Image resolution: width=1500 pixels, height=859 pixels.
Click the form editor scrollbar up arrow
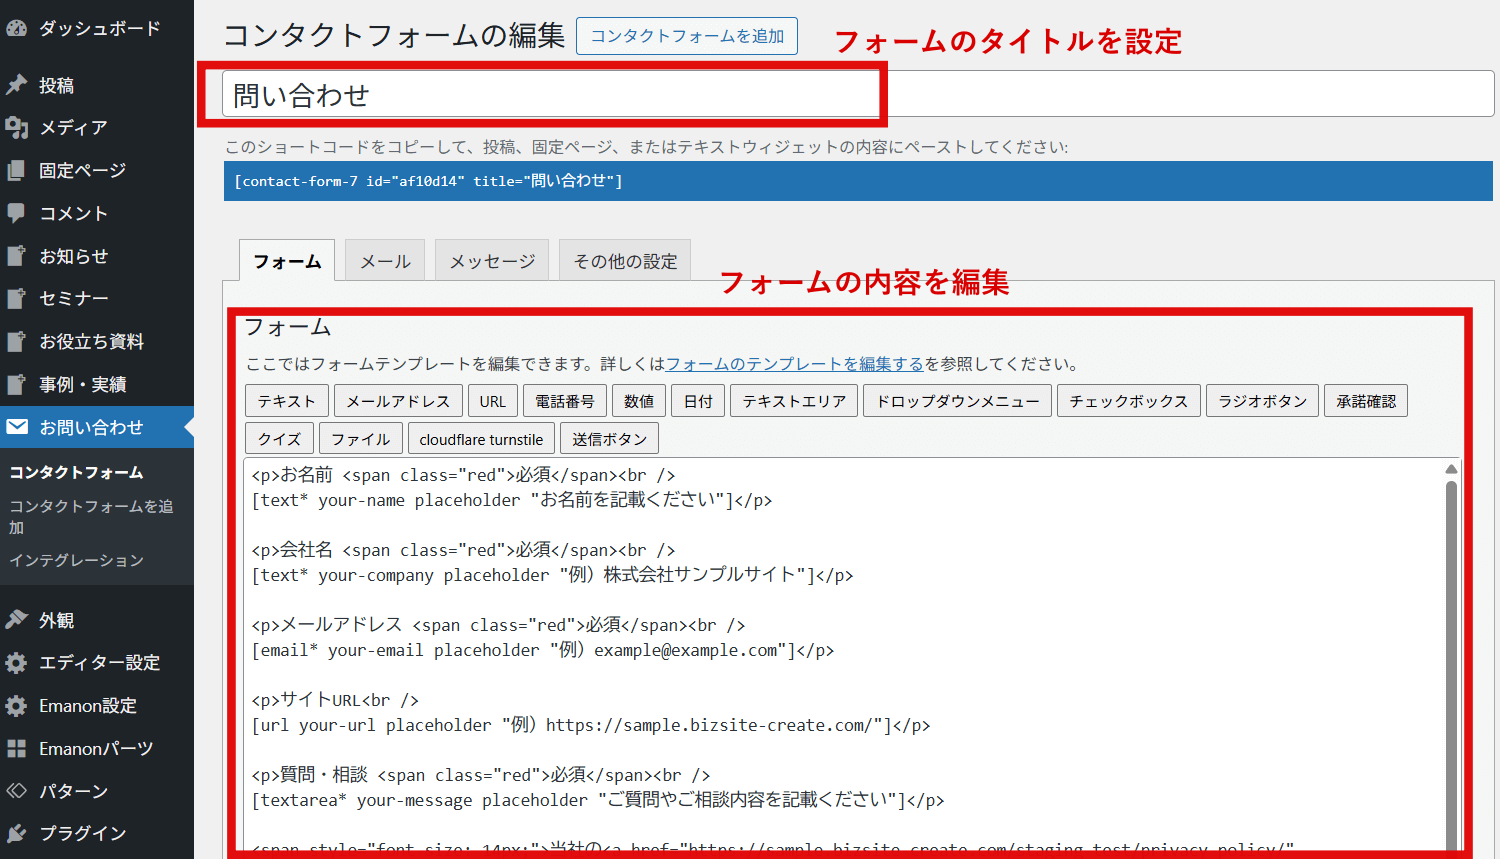tap(1451, 469)
